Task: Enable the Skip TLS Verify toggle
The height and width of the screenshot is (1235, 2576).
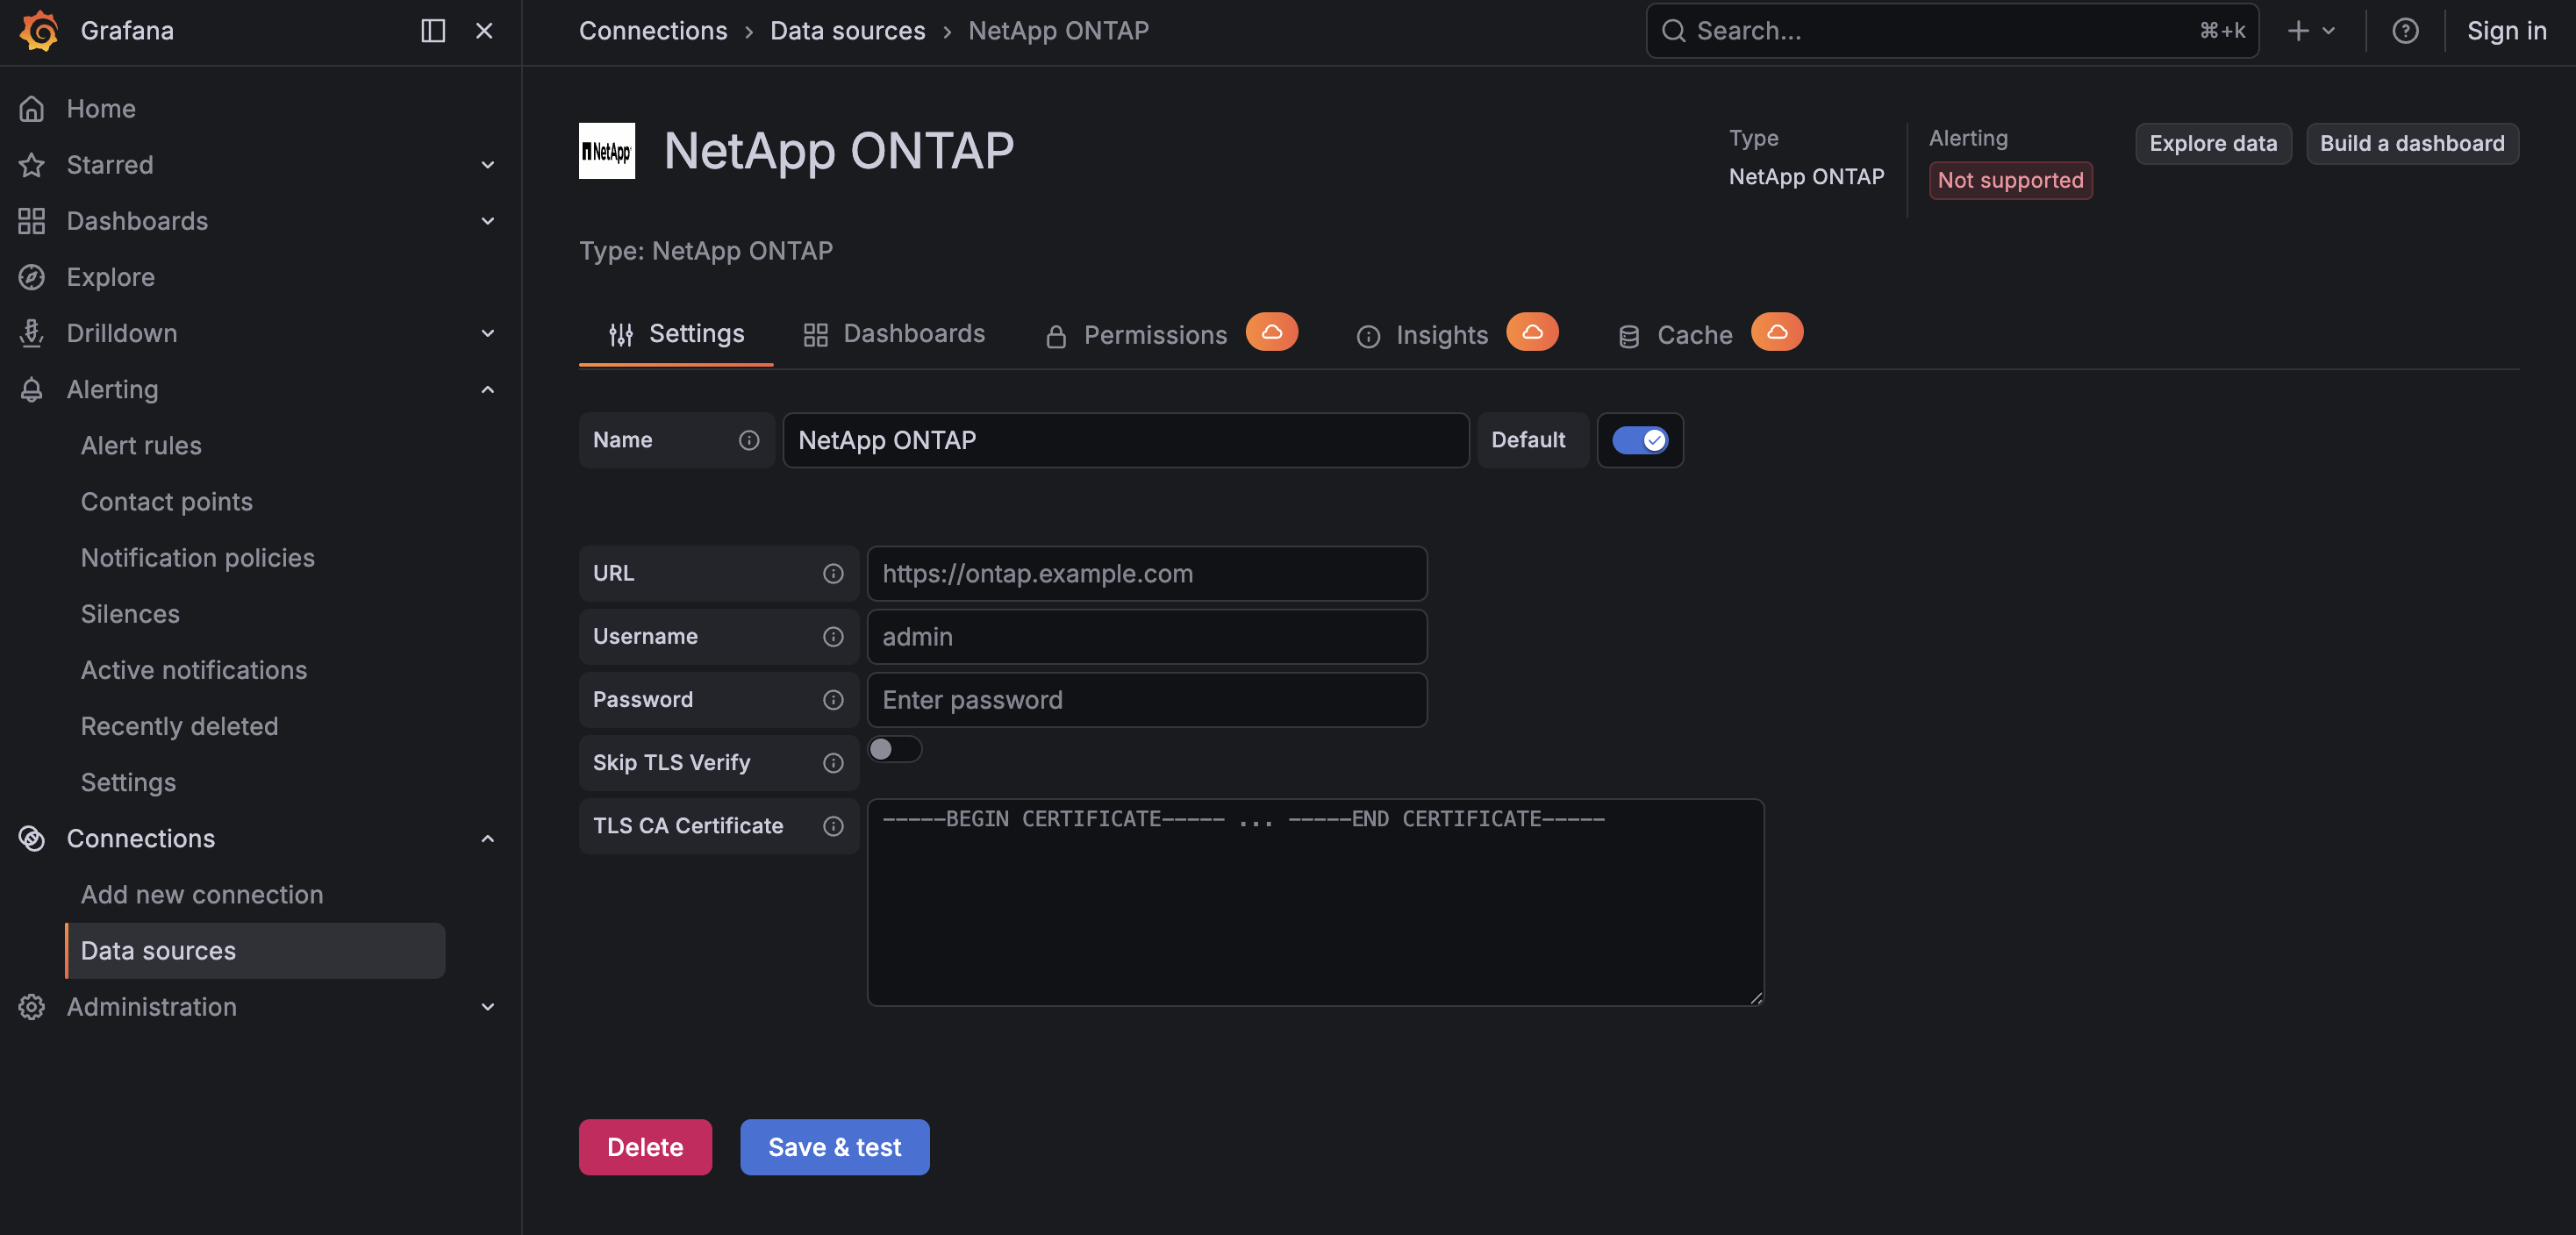Action: tap(895, 748)
